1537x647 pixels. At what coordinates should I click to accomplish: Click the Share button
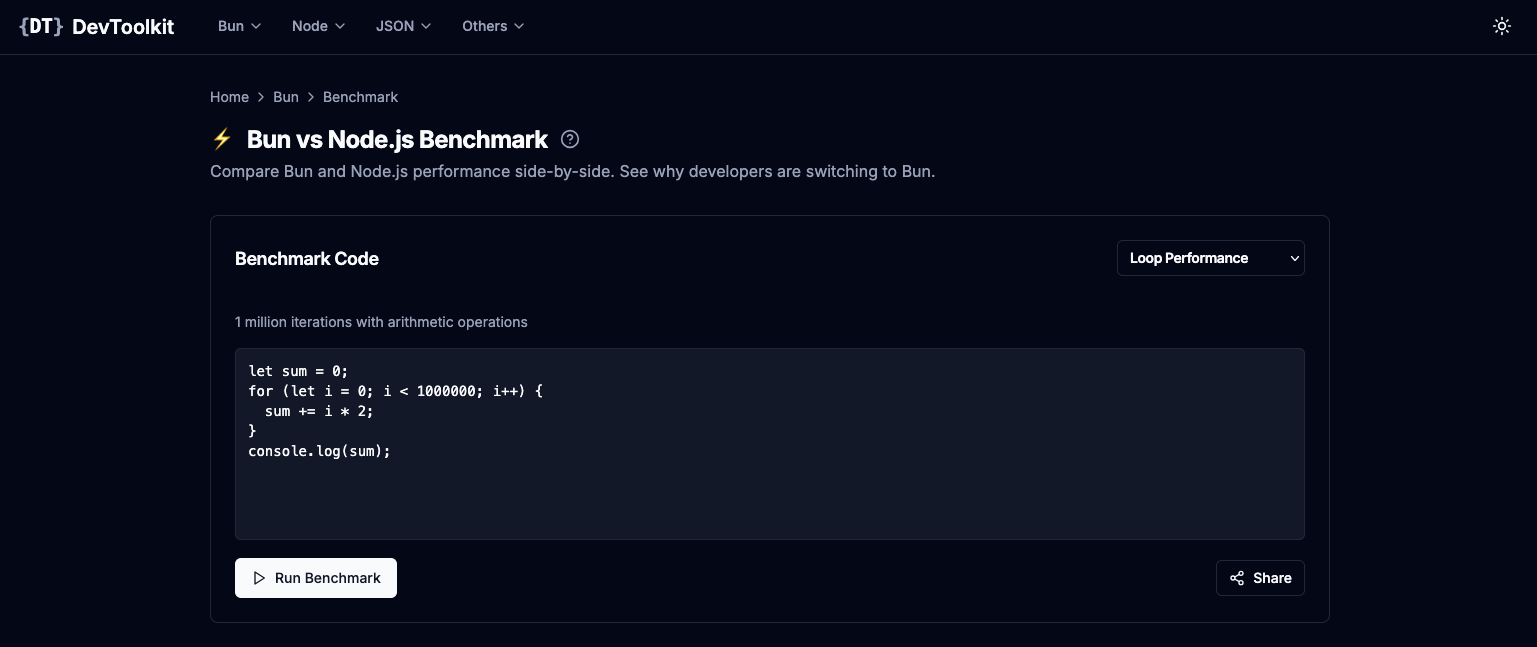click(x=1260, y=578)
